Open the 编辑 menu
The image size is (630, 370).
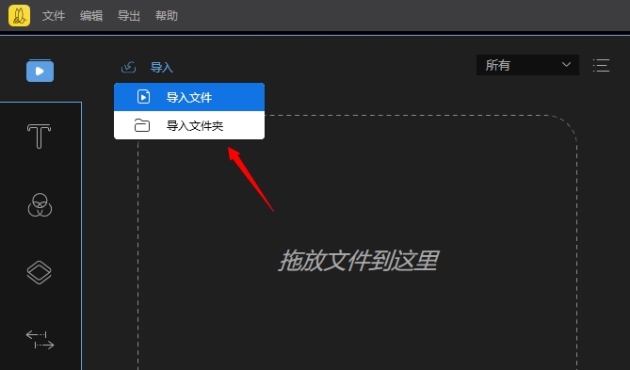91,16
